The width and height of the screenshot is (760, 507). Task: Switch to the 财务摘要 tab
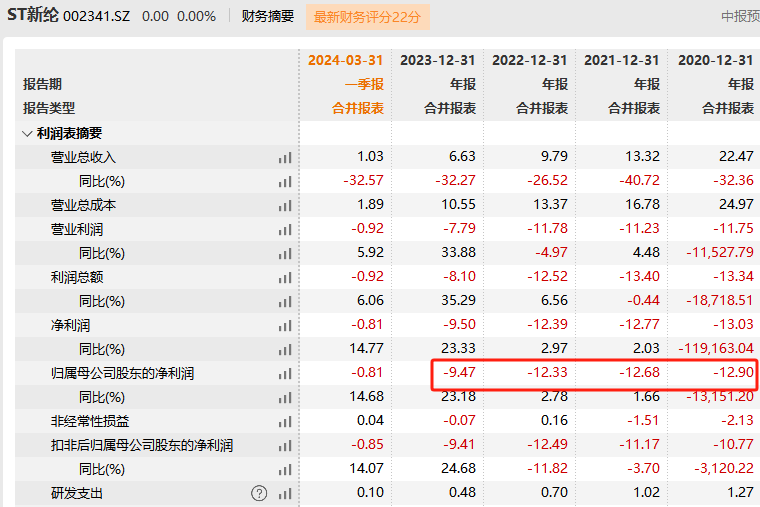tap(268, 16)
